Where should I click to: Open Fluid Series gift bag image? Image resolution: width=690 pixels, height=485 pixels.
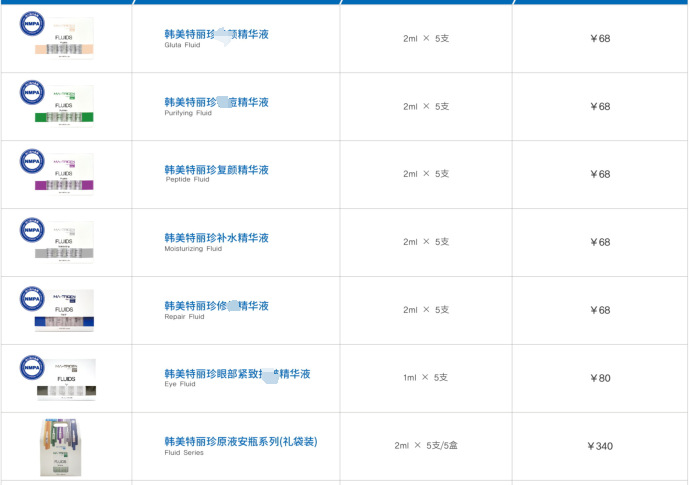tap(61, 447)
